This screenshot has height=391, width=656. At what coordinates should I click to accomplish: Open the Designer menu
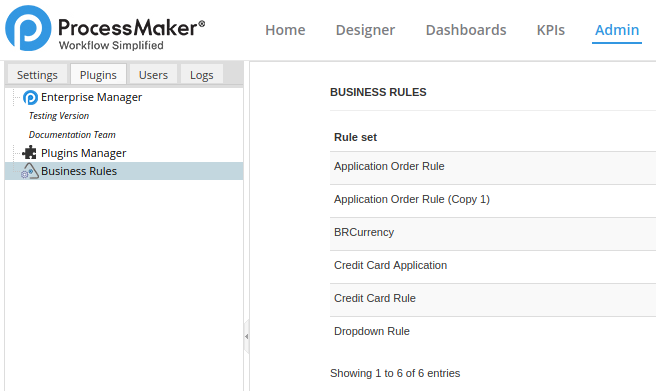(x=365, y=30)
